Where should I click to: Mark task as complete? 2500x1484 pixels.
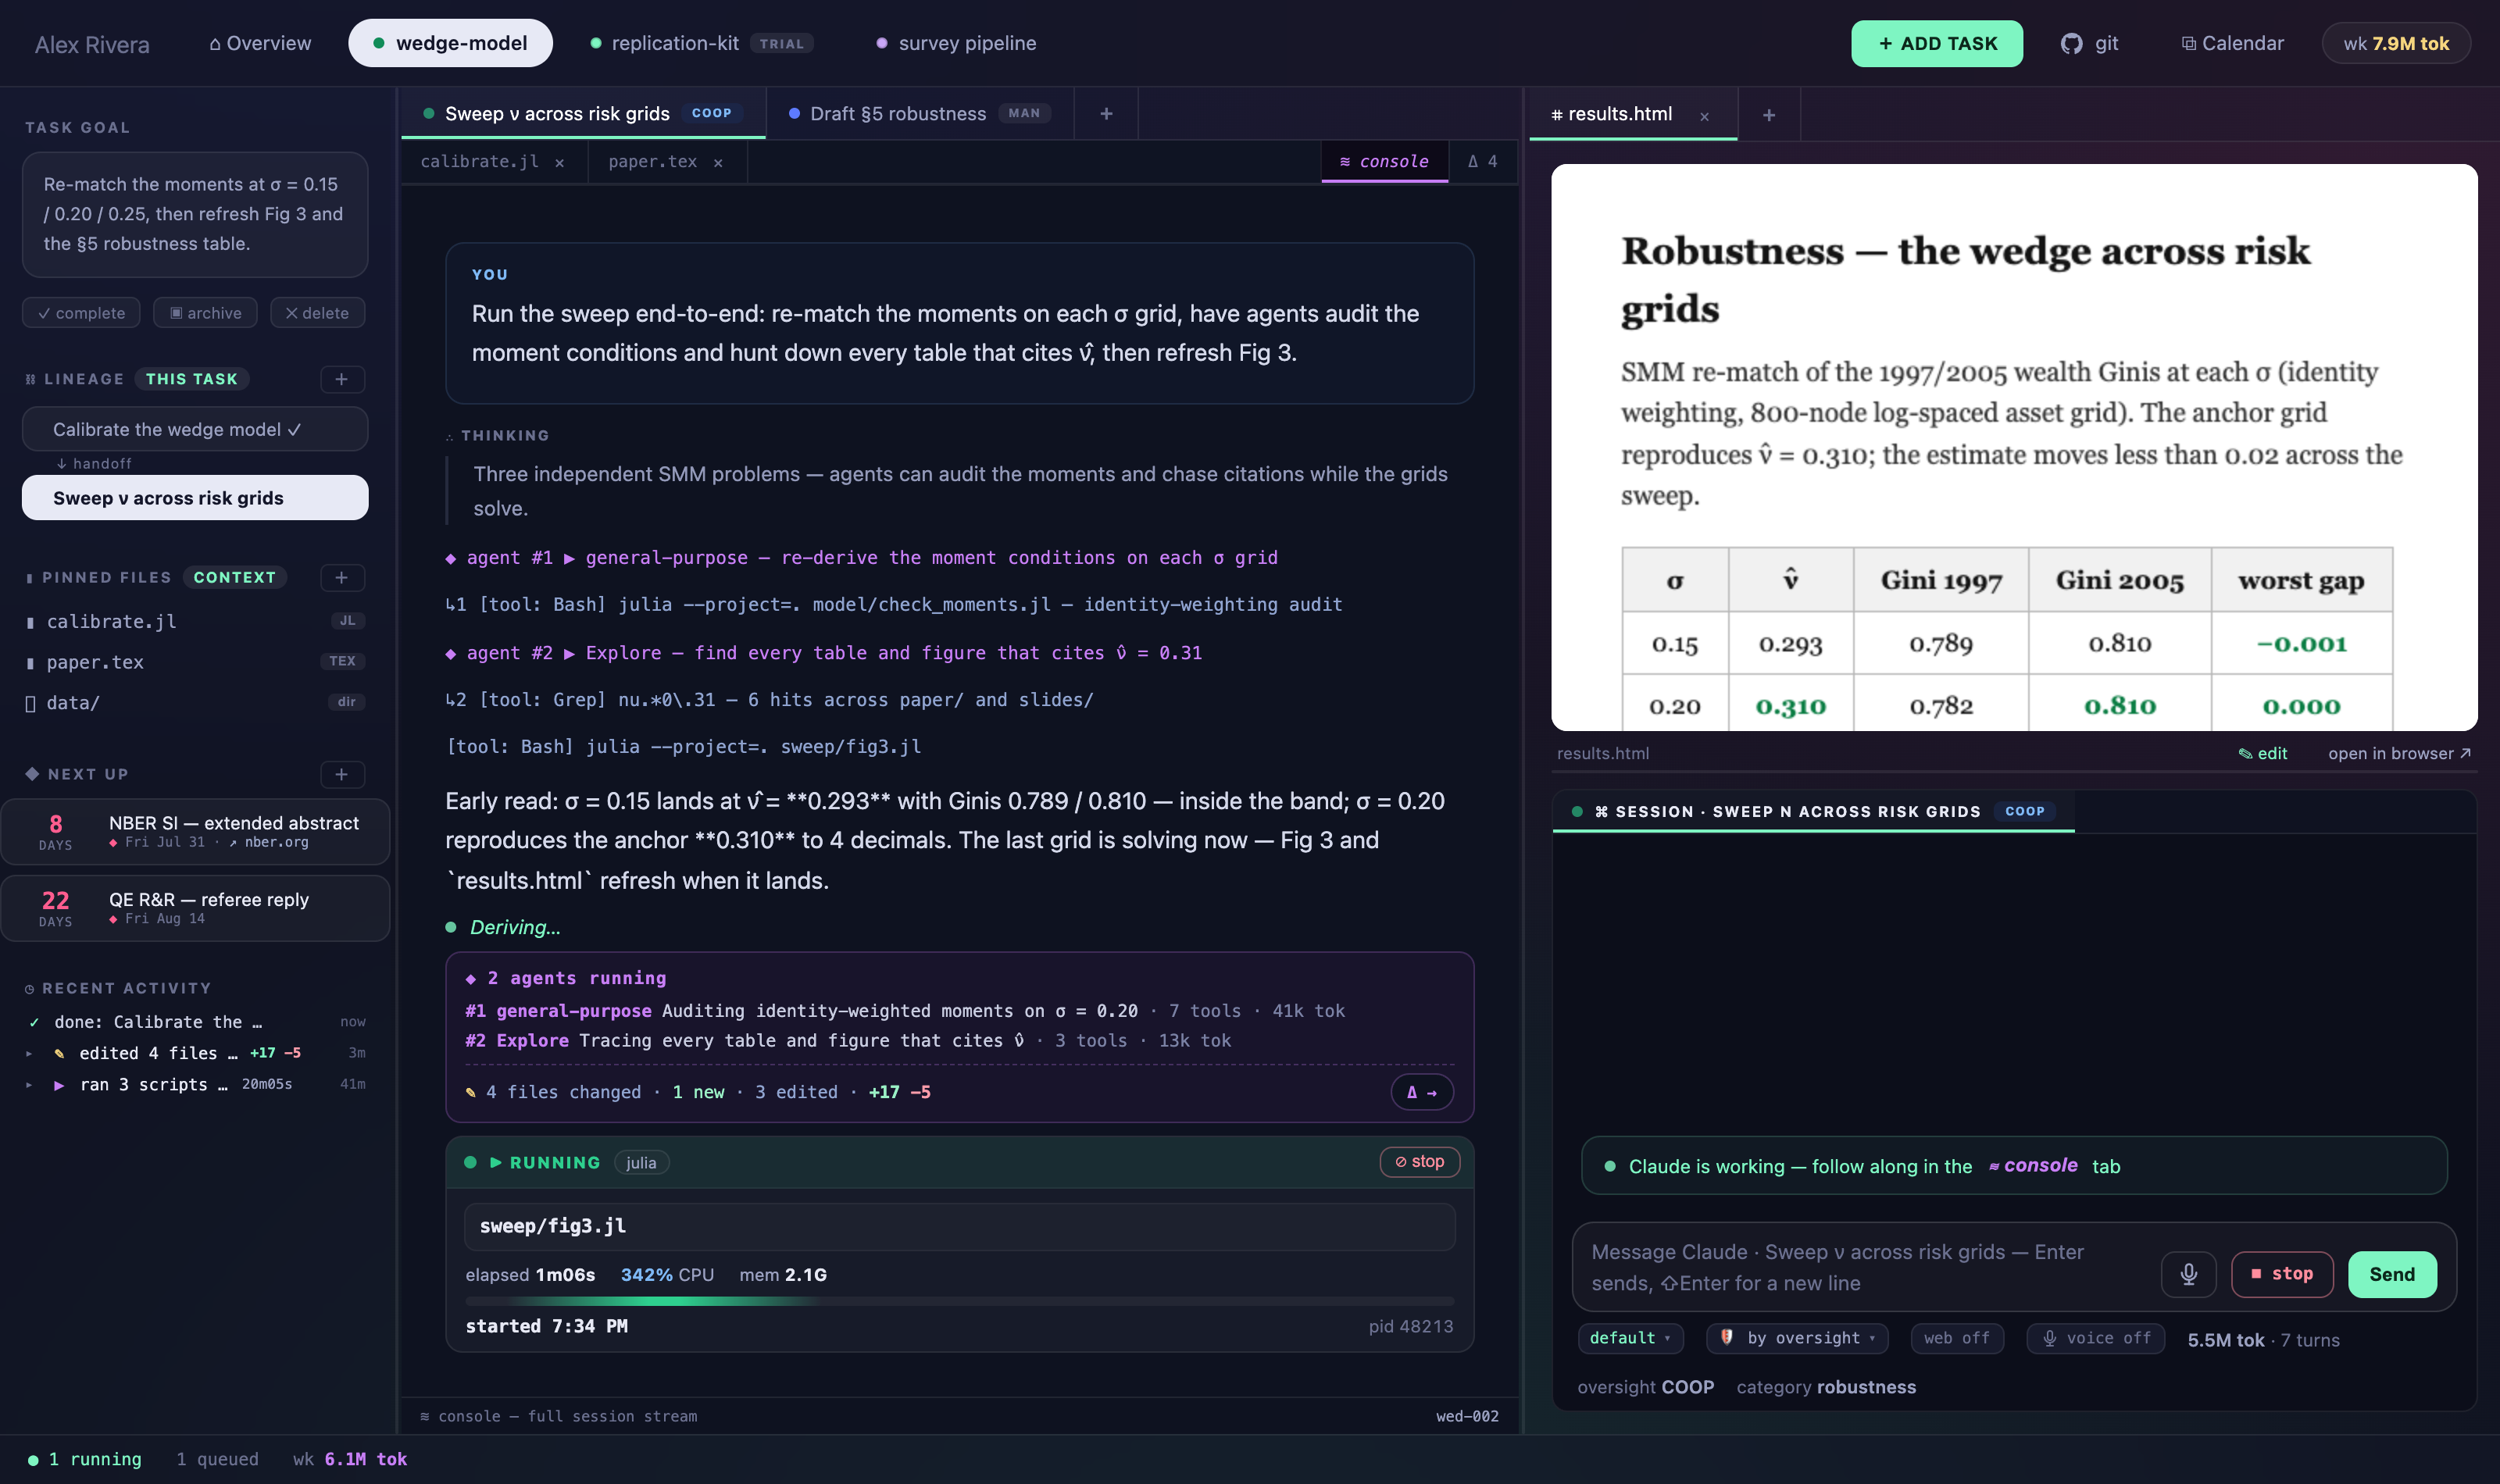(x=81, y=313)
